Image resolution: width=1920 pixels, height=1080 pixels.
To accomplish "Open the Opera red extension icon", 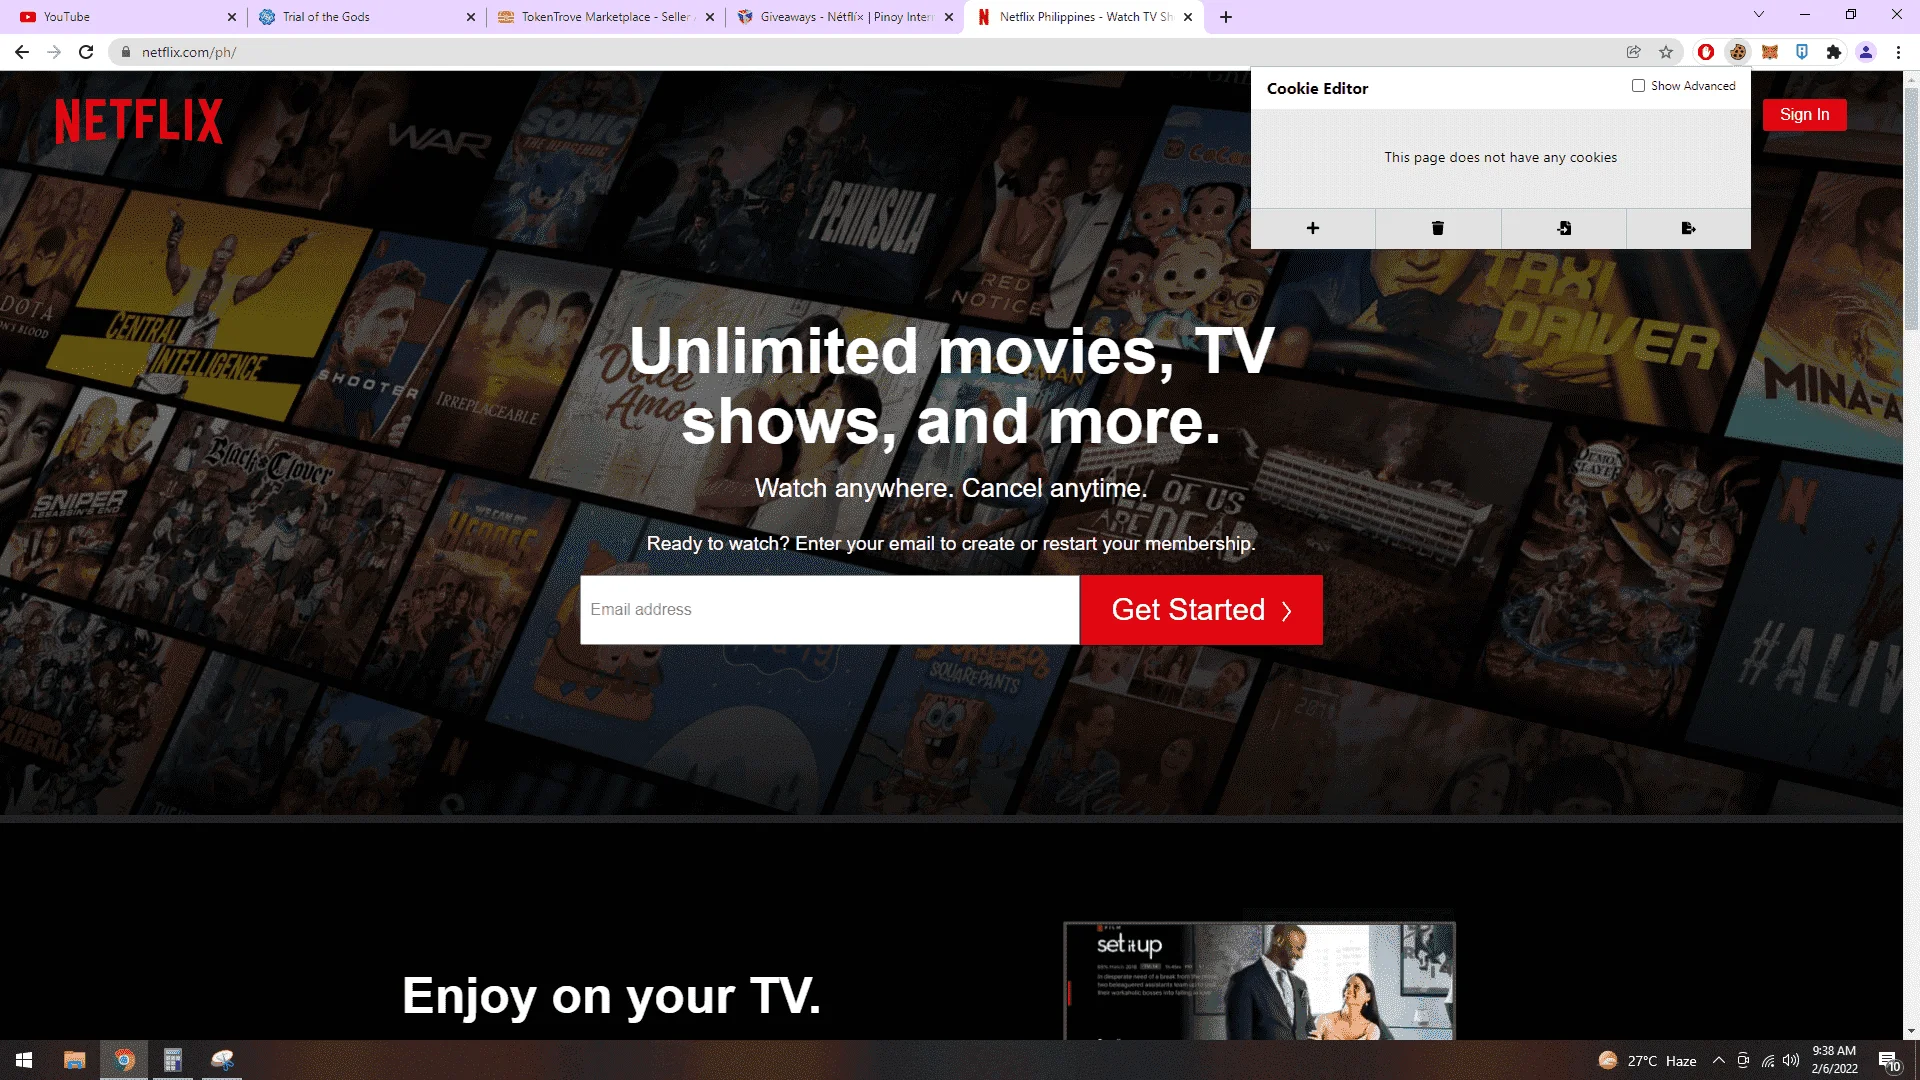I will 1706,52.
